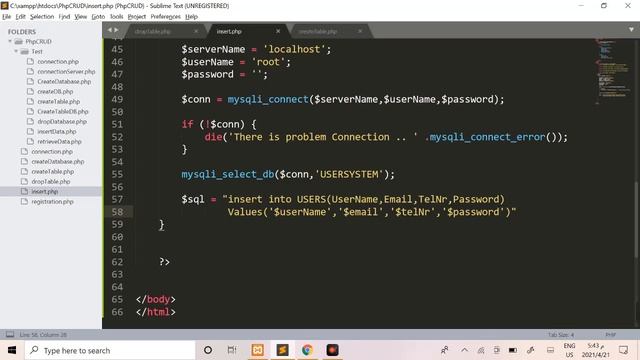Open insertData.php in the sidebar

57,131
